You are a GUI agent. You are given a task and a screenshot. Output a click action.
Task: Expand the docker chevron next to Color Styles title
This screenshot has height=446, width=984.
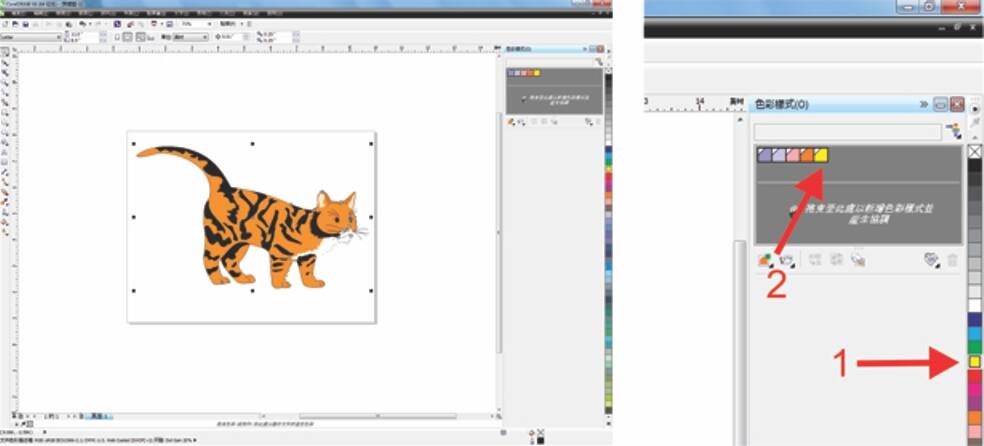[x=924, y=104]
